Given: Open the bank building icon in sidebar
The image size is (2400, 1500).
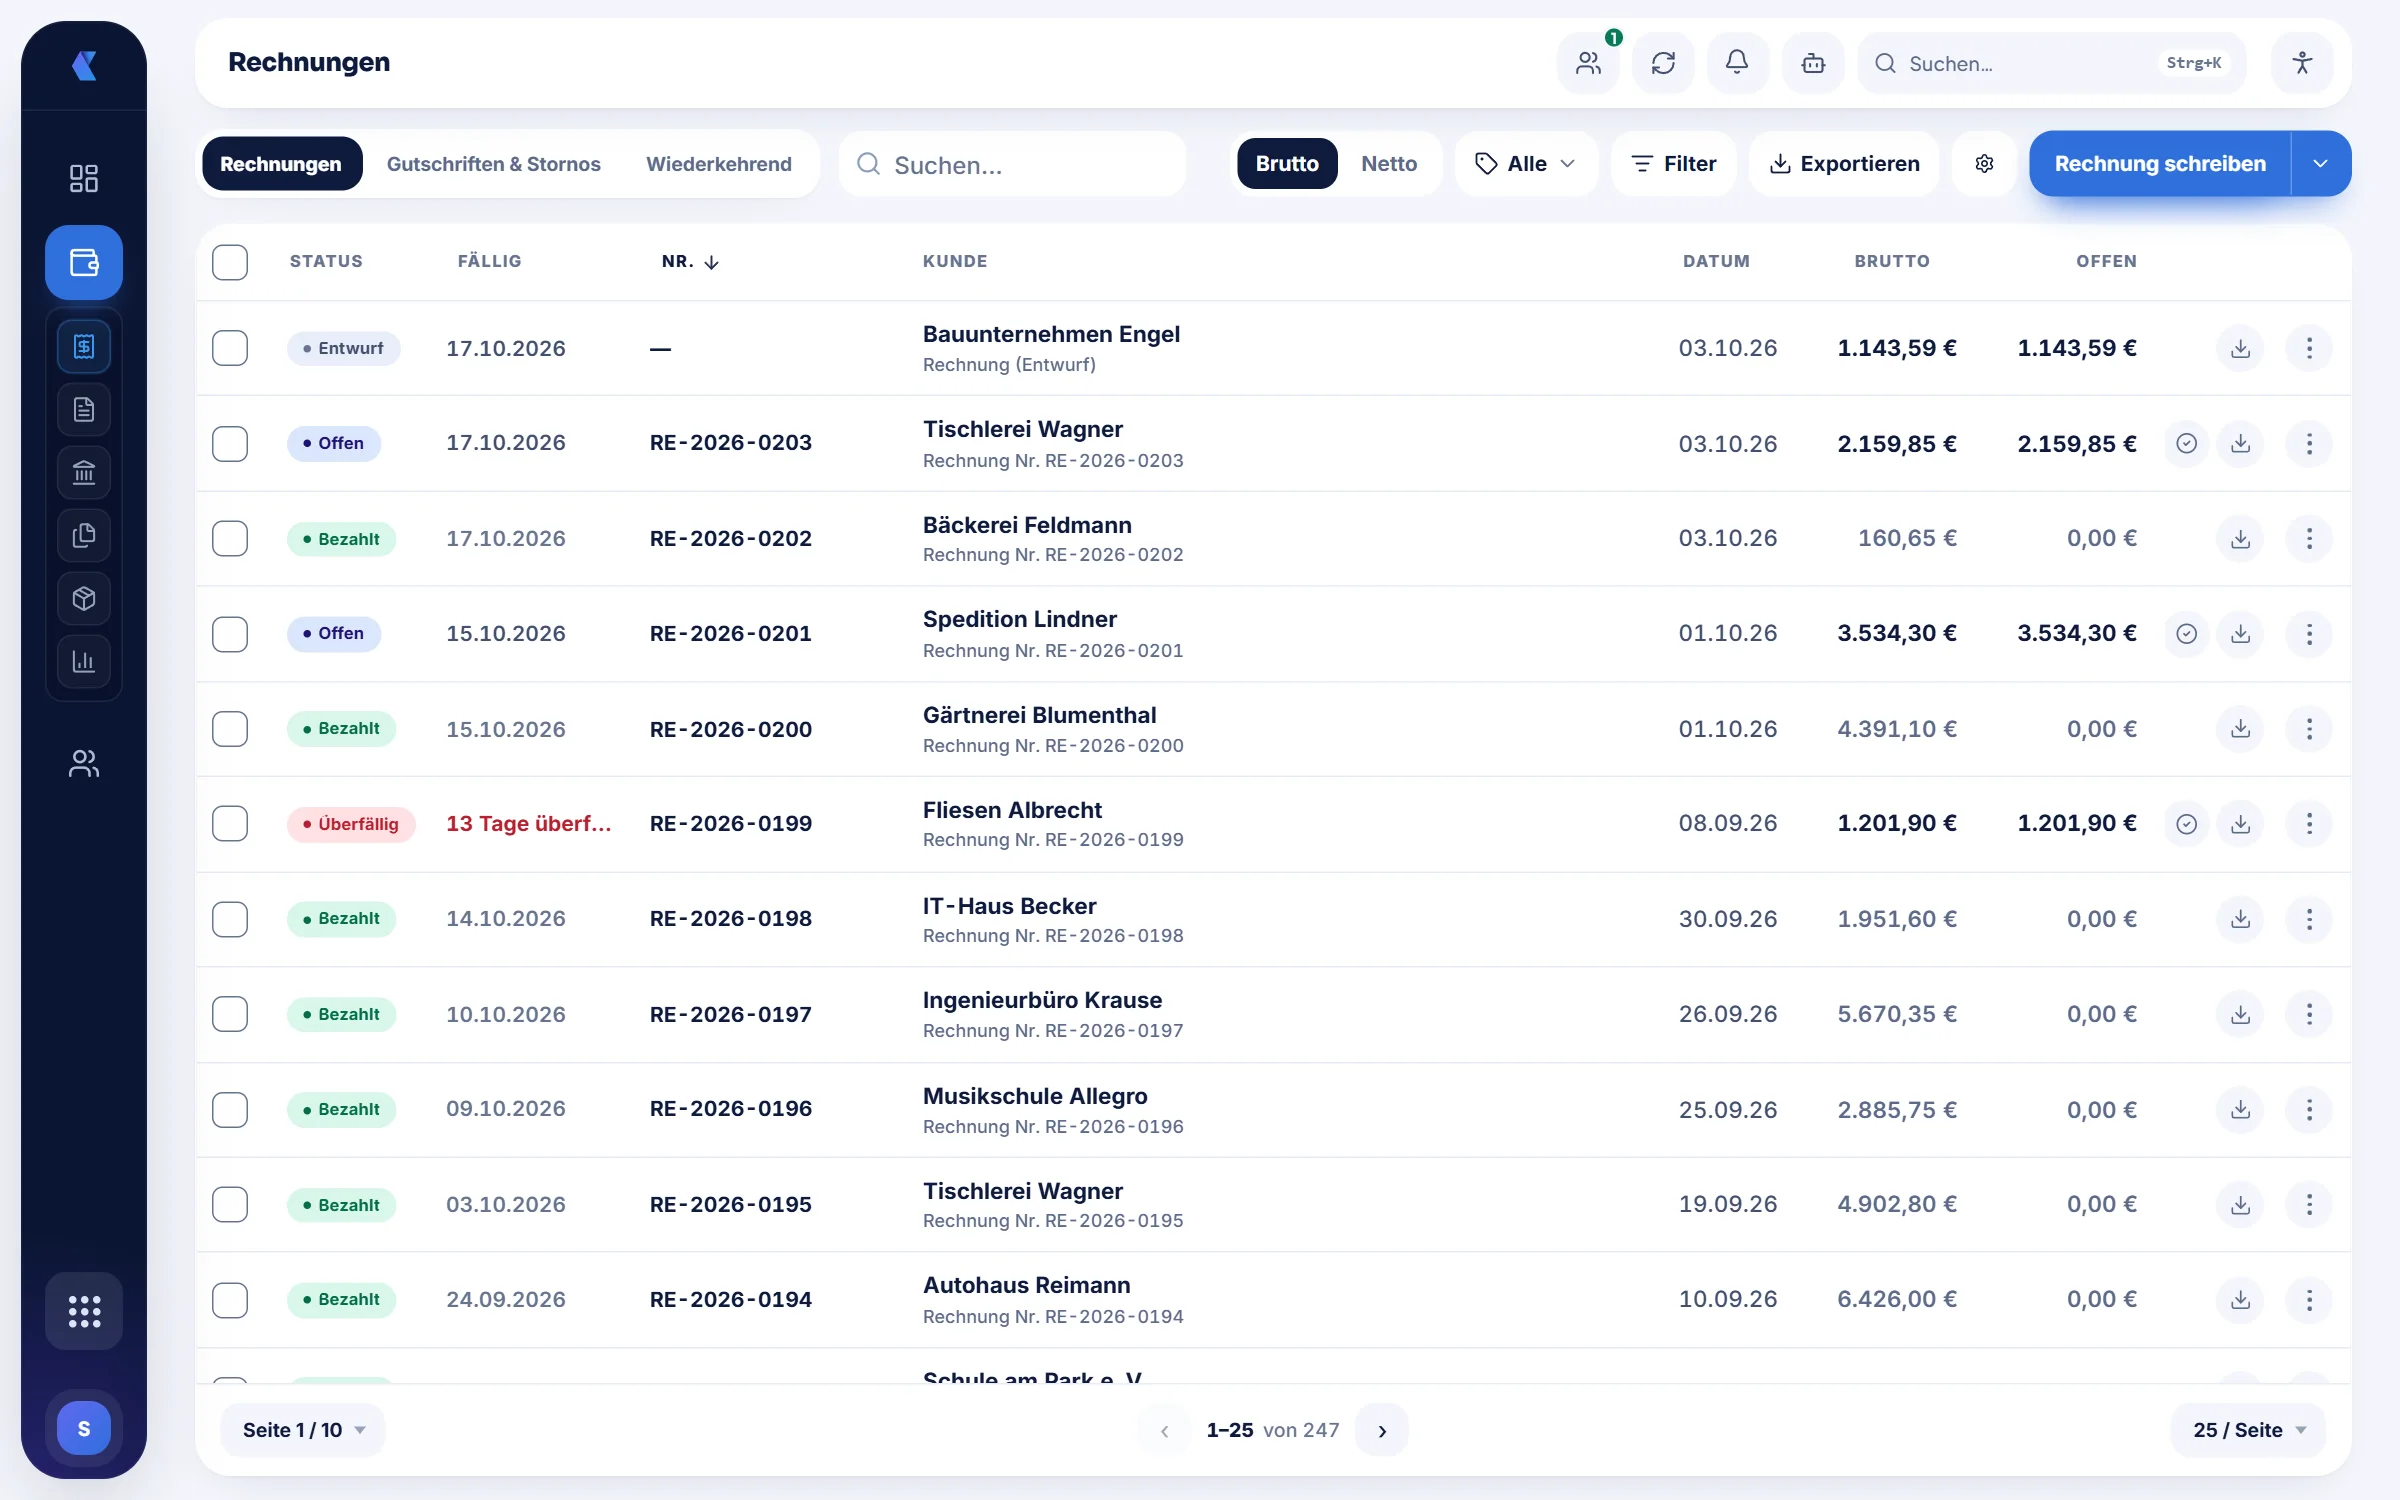Looking at the screenshot, I should (x=84, y=472).
